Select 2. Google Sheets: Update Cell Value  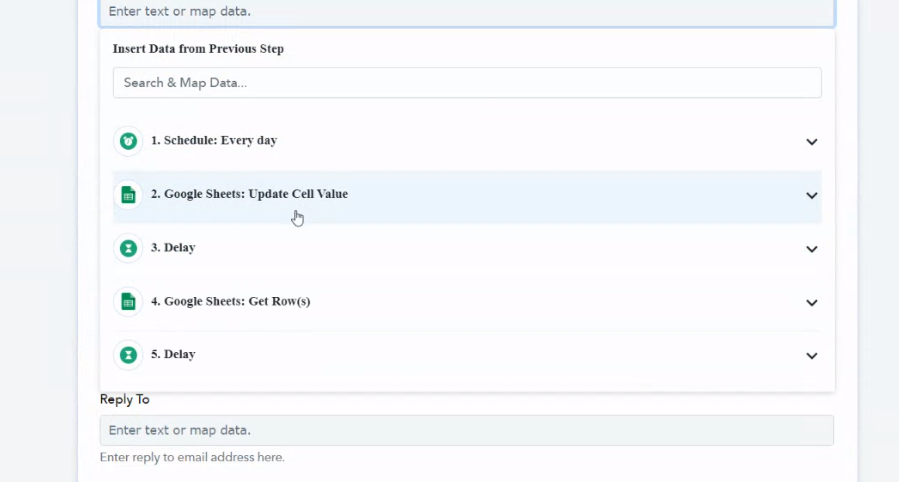click(249, 194)
